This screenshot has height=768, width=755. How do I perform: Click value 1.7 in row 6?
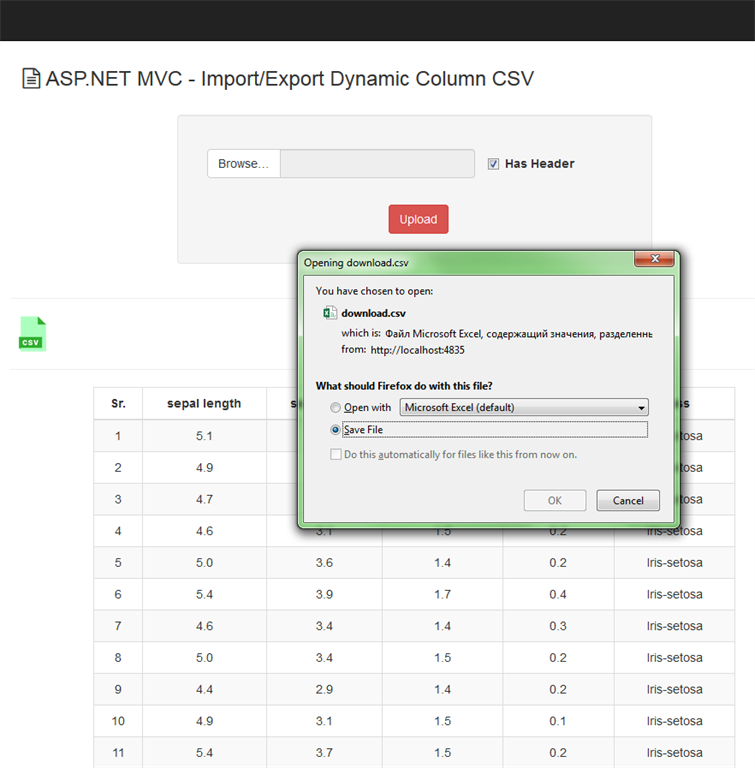click(x=442, y=594)
